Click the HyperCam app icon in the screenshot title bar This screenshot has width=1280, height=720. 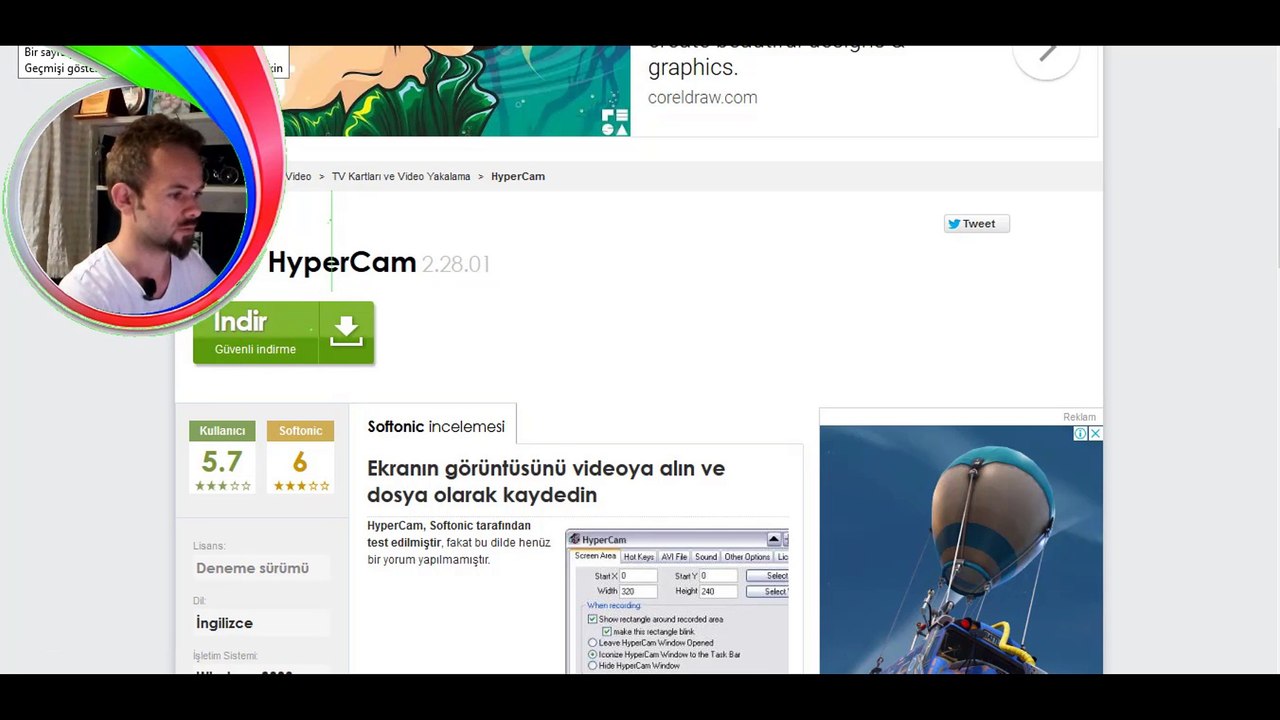[575, 539]
